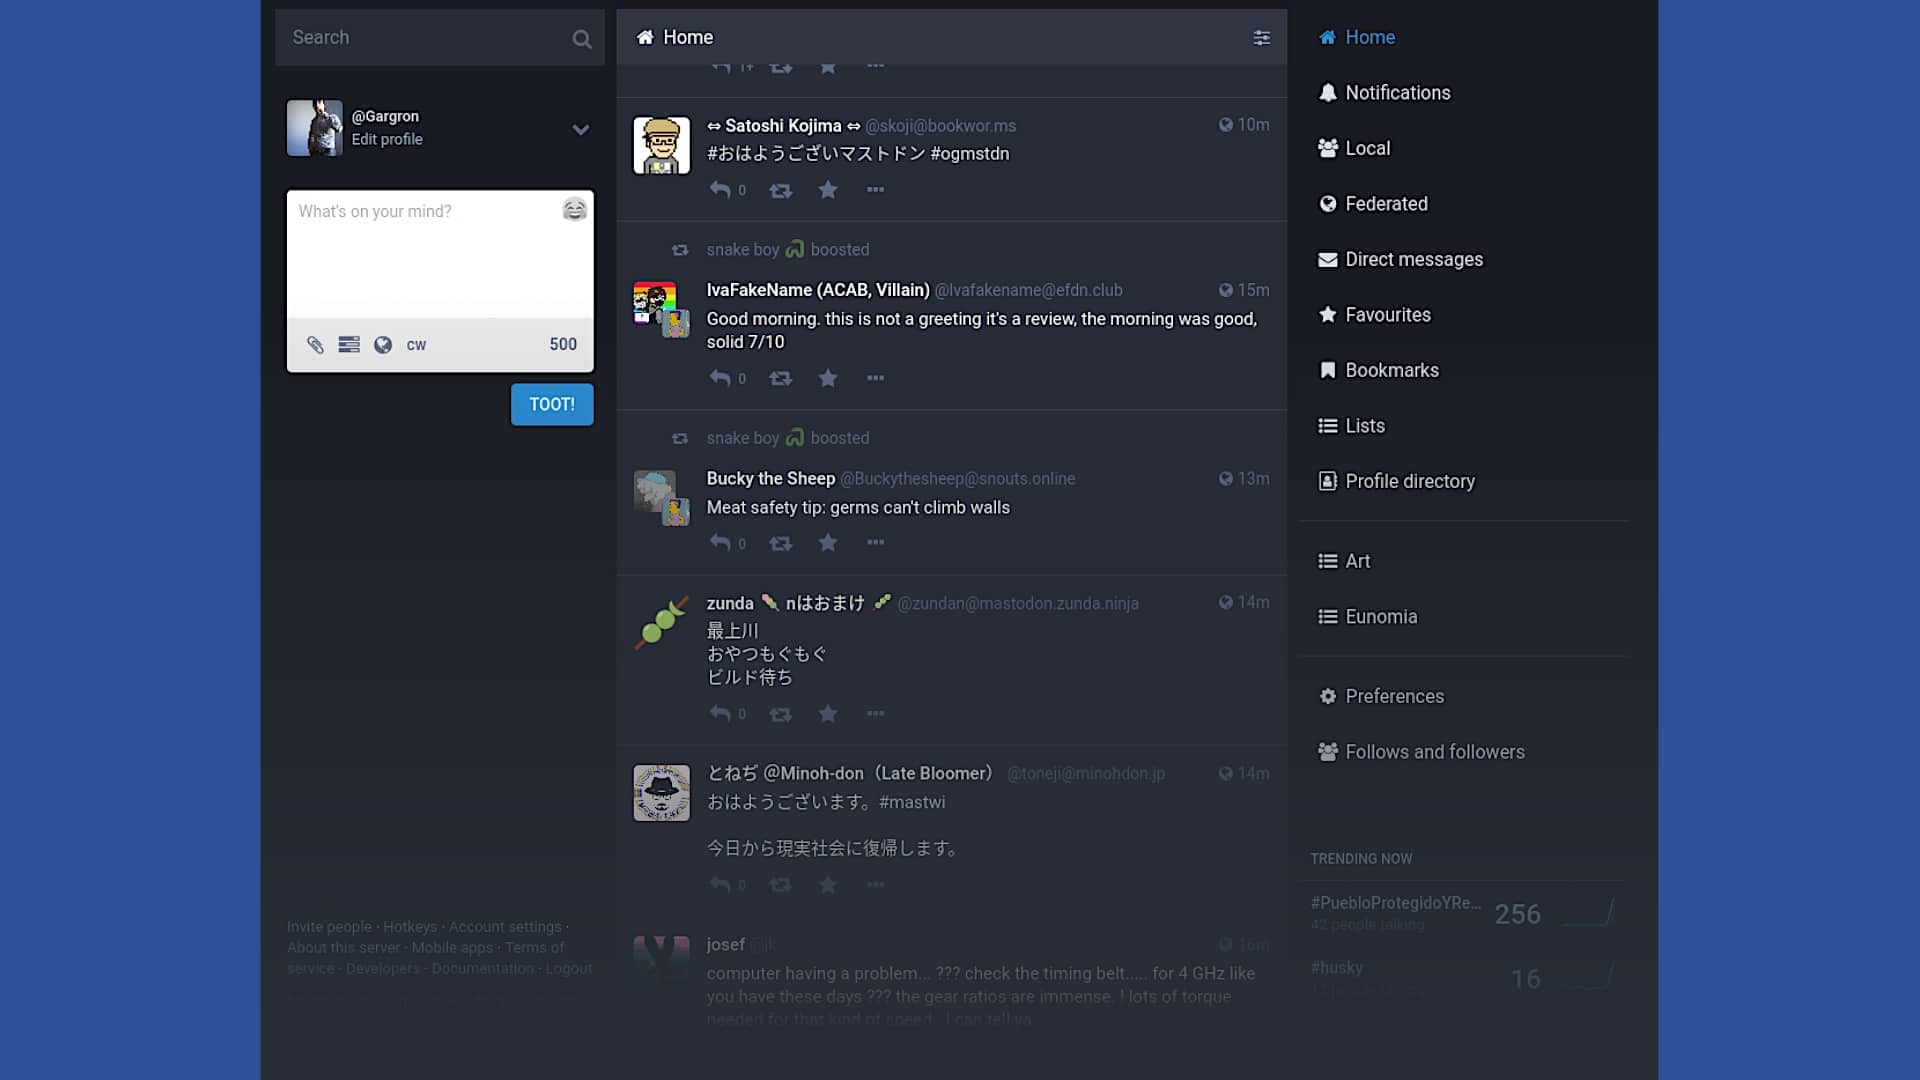Click the Local timeline icon
This screenshot has height=1080, width=1920.
pos(1327,148)
